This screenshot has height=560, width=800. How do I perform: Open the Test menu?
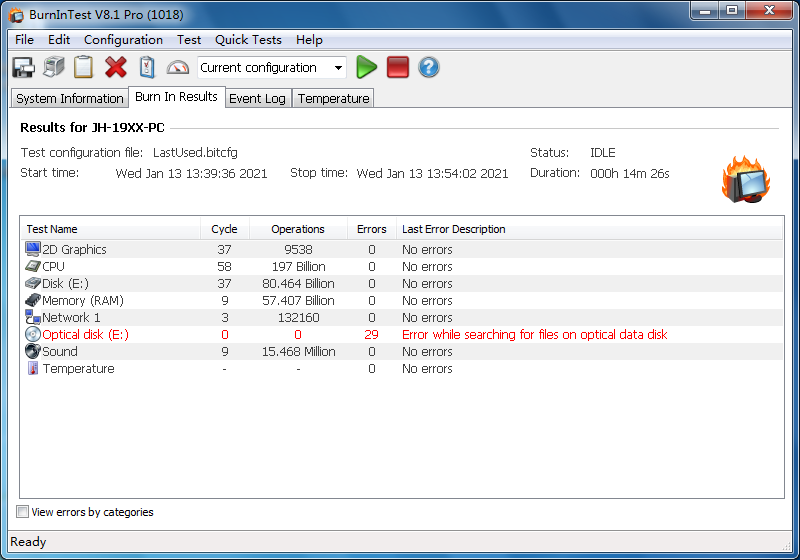coord(189,40)
